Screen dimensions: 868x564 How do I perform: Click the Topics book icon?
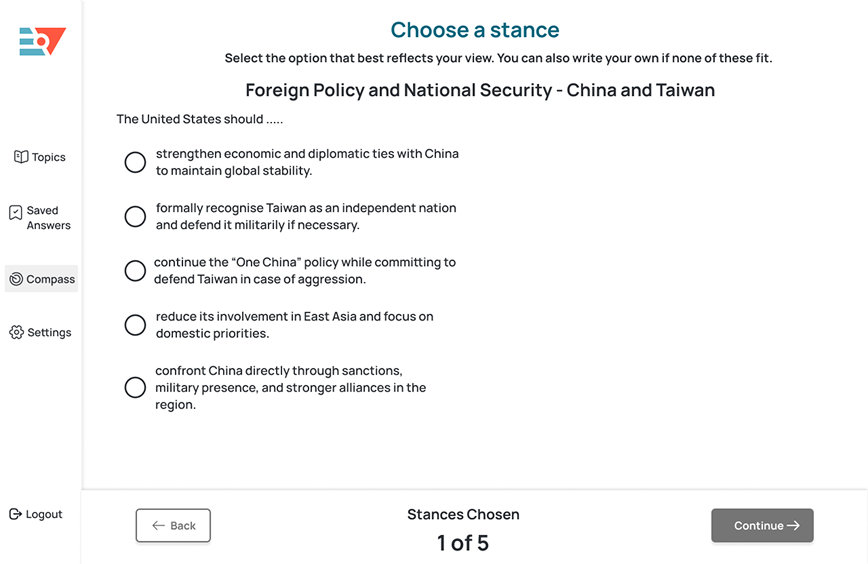21,157
